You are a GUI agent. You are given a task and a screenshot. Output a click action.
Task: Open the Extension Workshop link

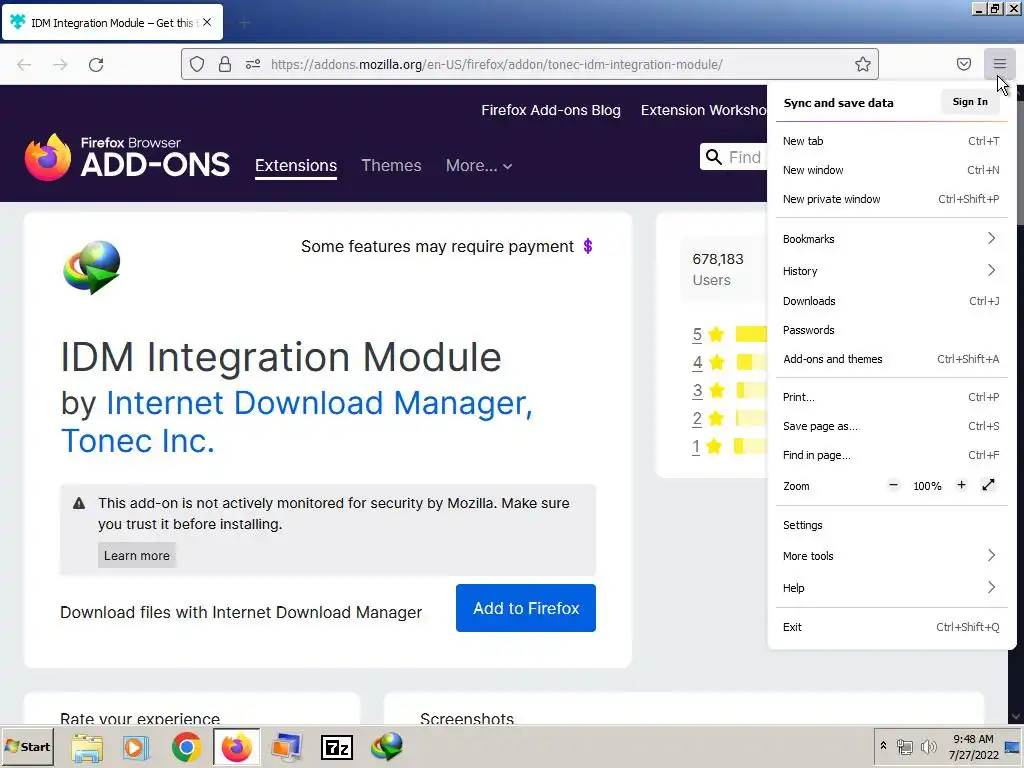(703, 110)
